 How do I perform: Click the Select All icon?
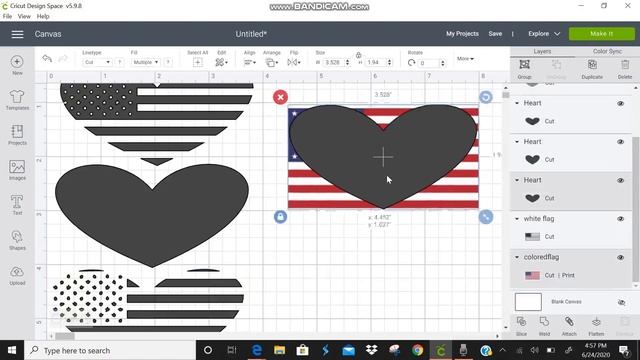pyautogui.click(x=198, y=62)
